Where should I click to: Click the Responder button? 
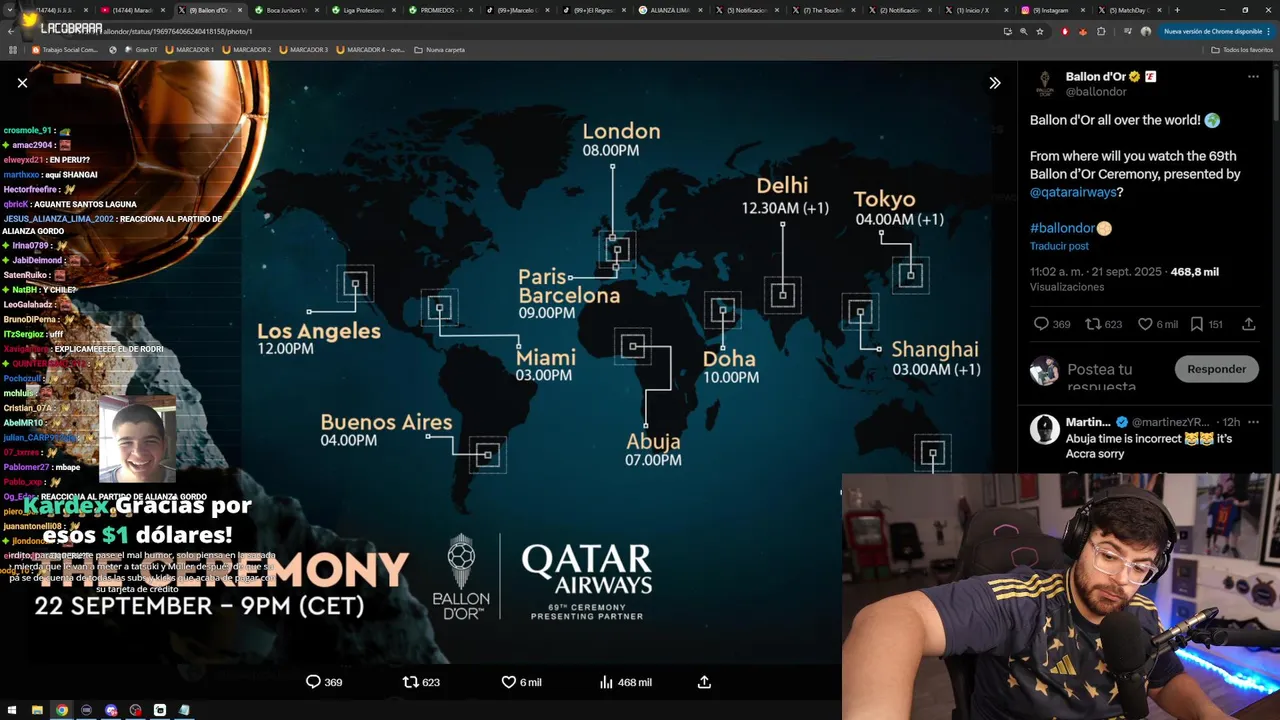click(x=1216, y=369)
